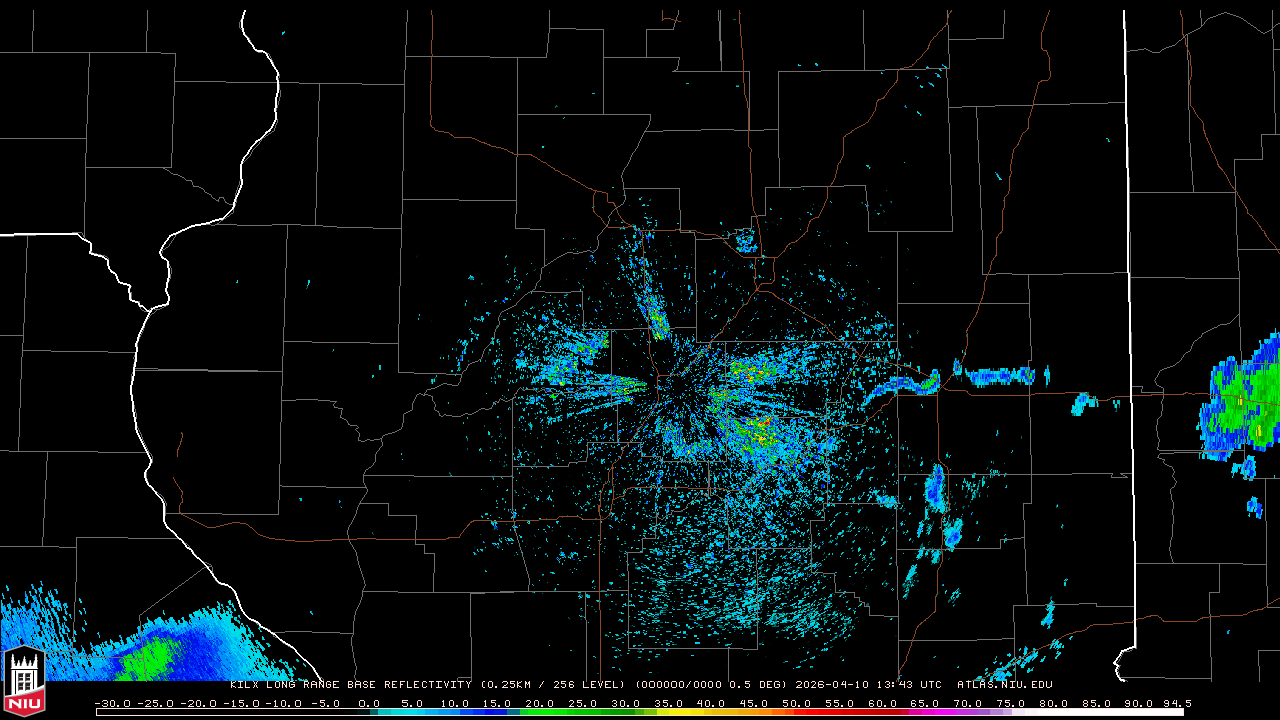Click the 20.0 label on color scale
Screen dimensions: 1280x720
pos(540,703)
